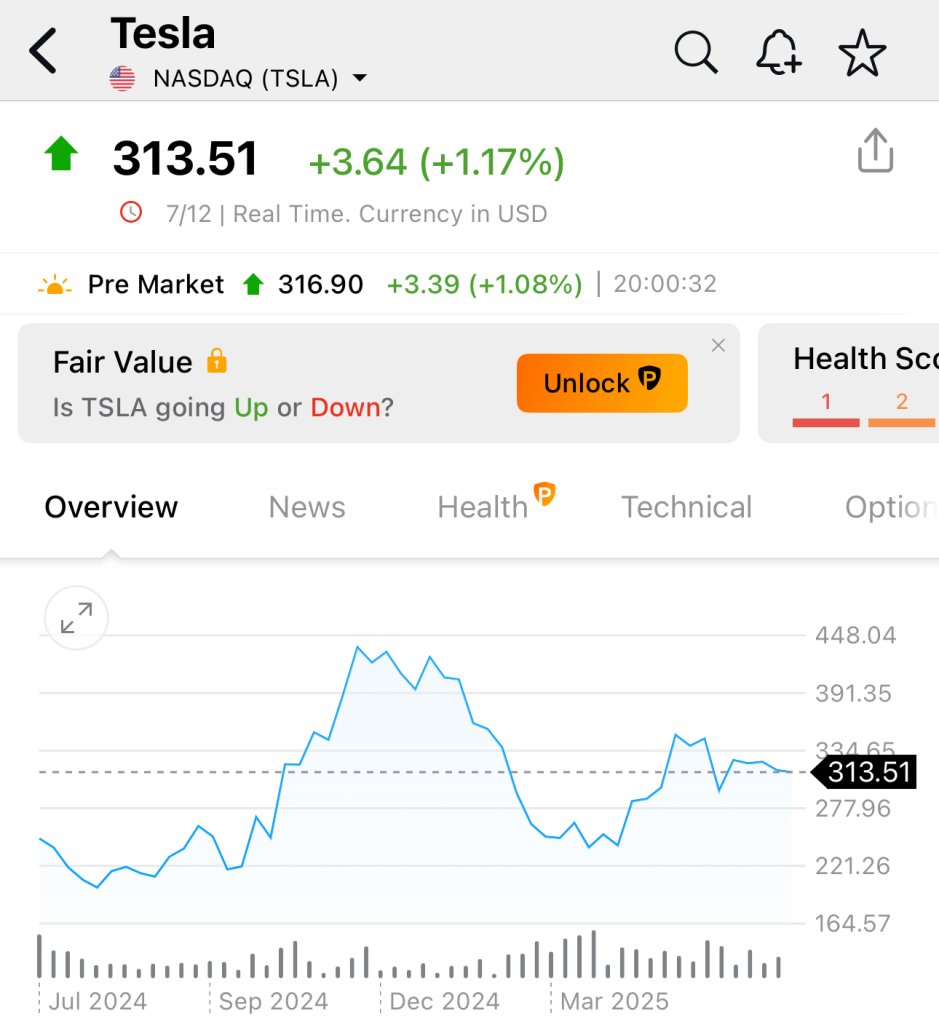
Task: Tap the share icon beside price
Action: (x=875, y=150)
